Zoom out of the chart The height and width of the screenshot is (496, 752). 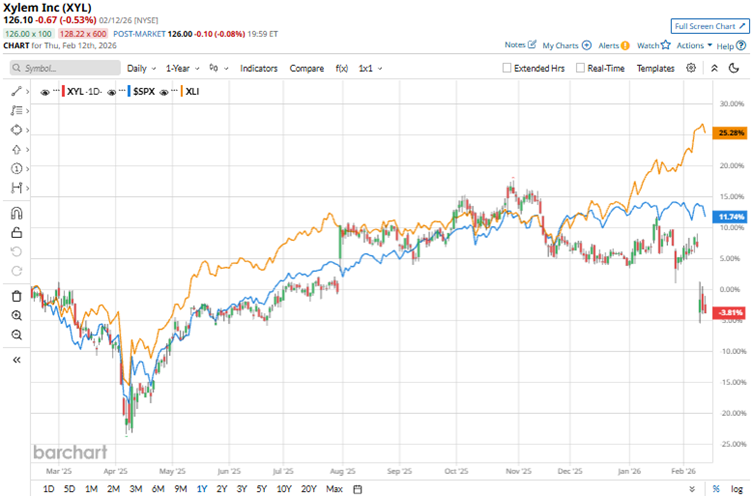[x=16, y=334]
